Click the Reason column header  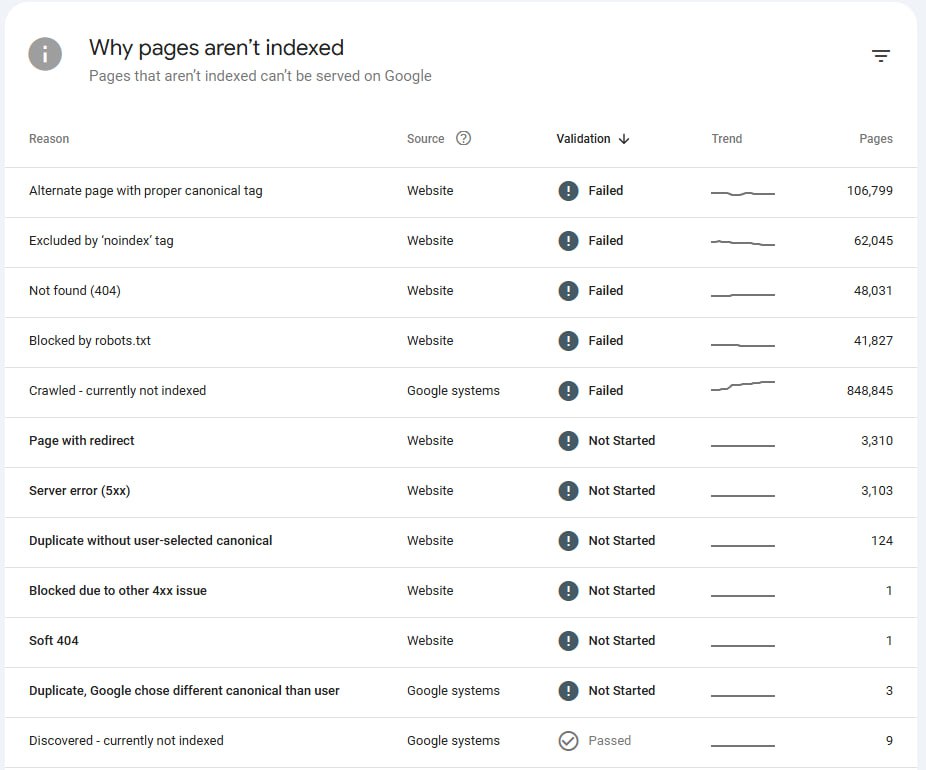(49, 139)
